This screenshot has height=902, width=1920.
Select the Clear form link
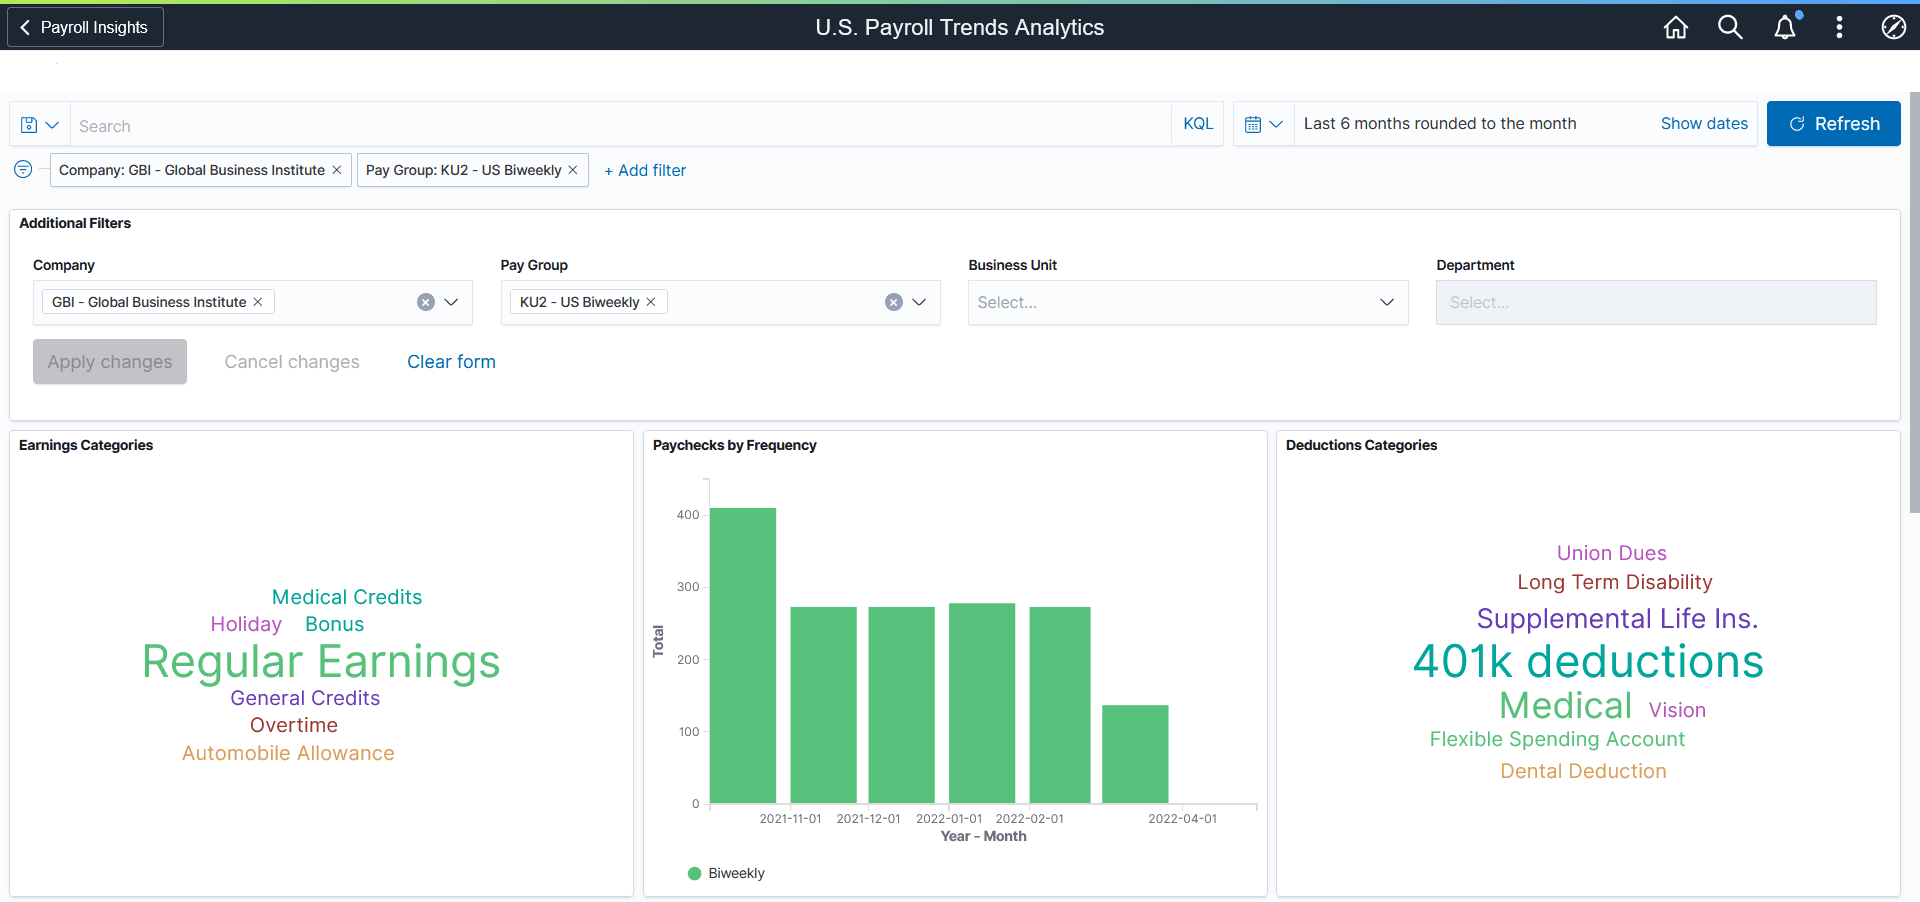451,361
